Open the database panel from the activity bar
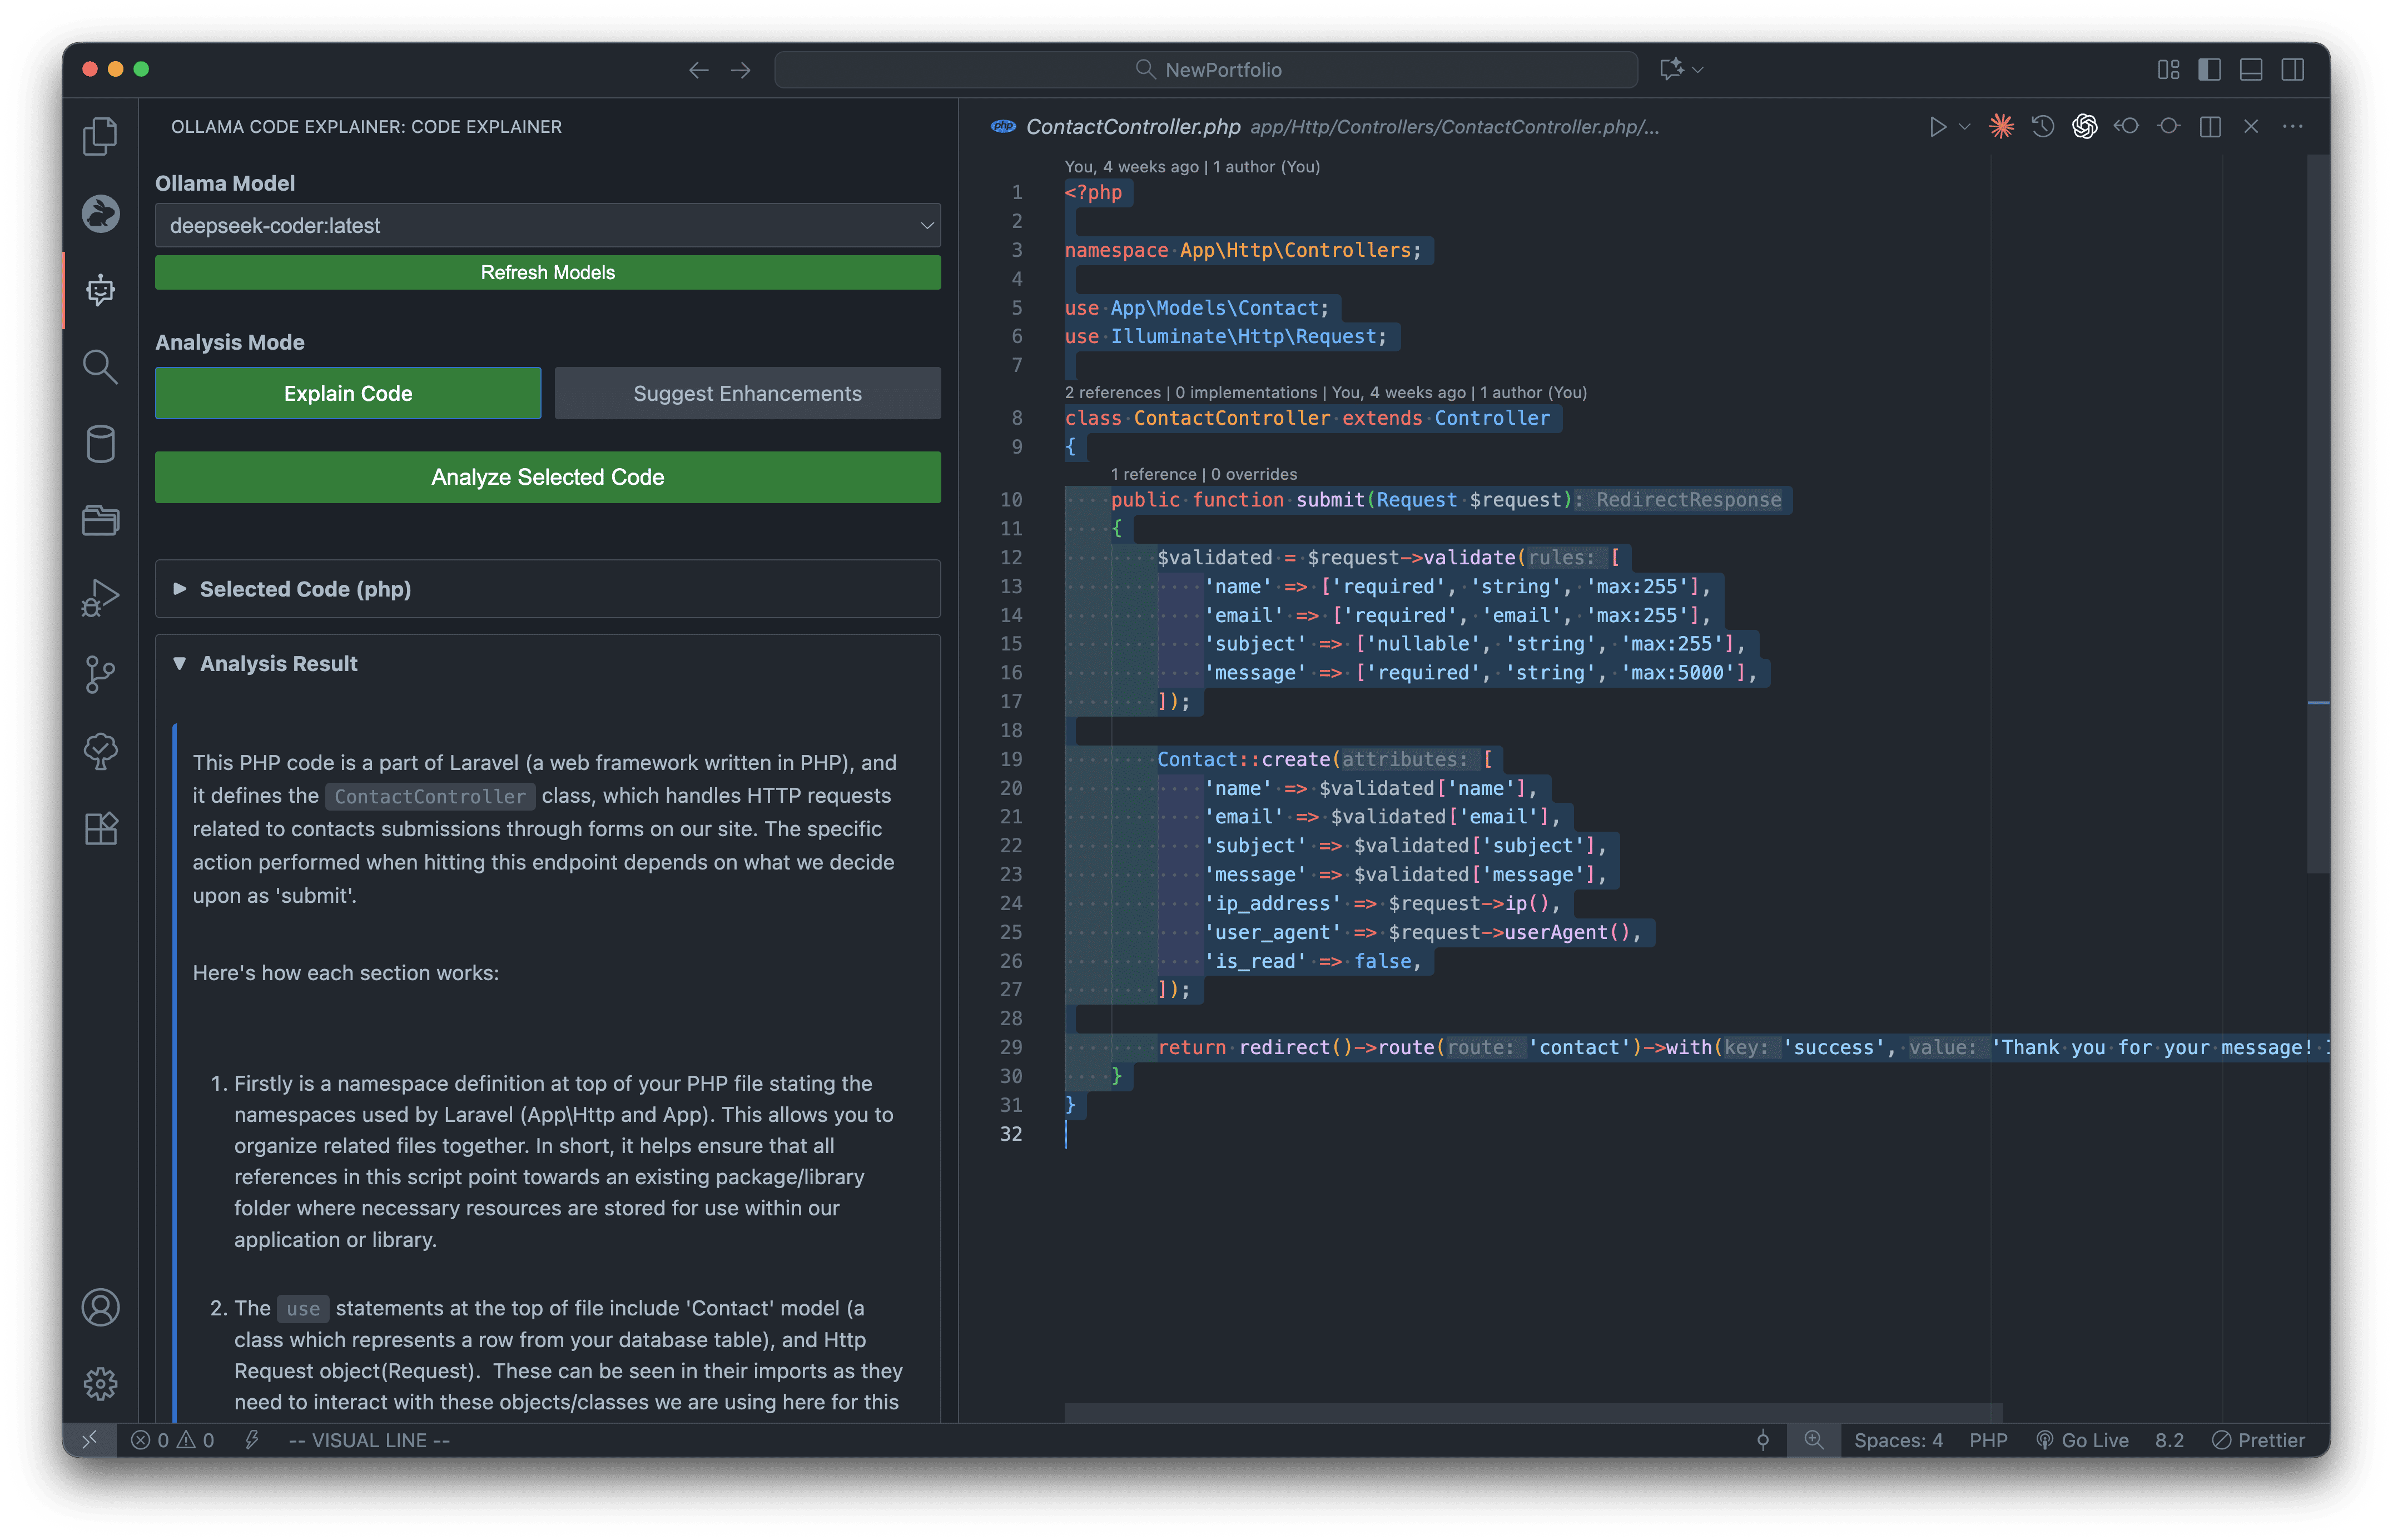The image size is (2393, 1540). point(100,444)
